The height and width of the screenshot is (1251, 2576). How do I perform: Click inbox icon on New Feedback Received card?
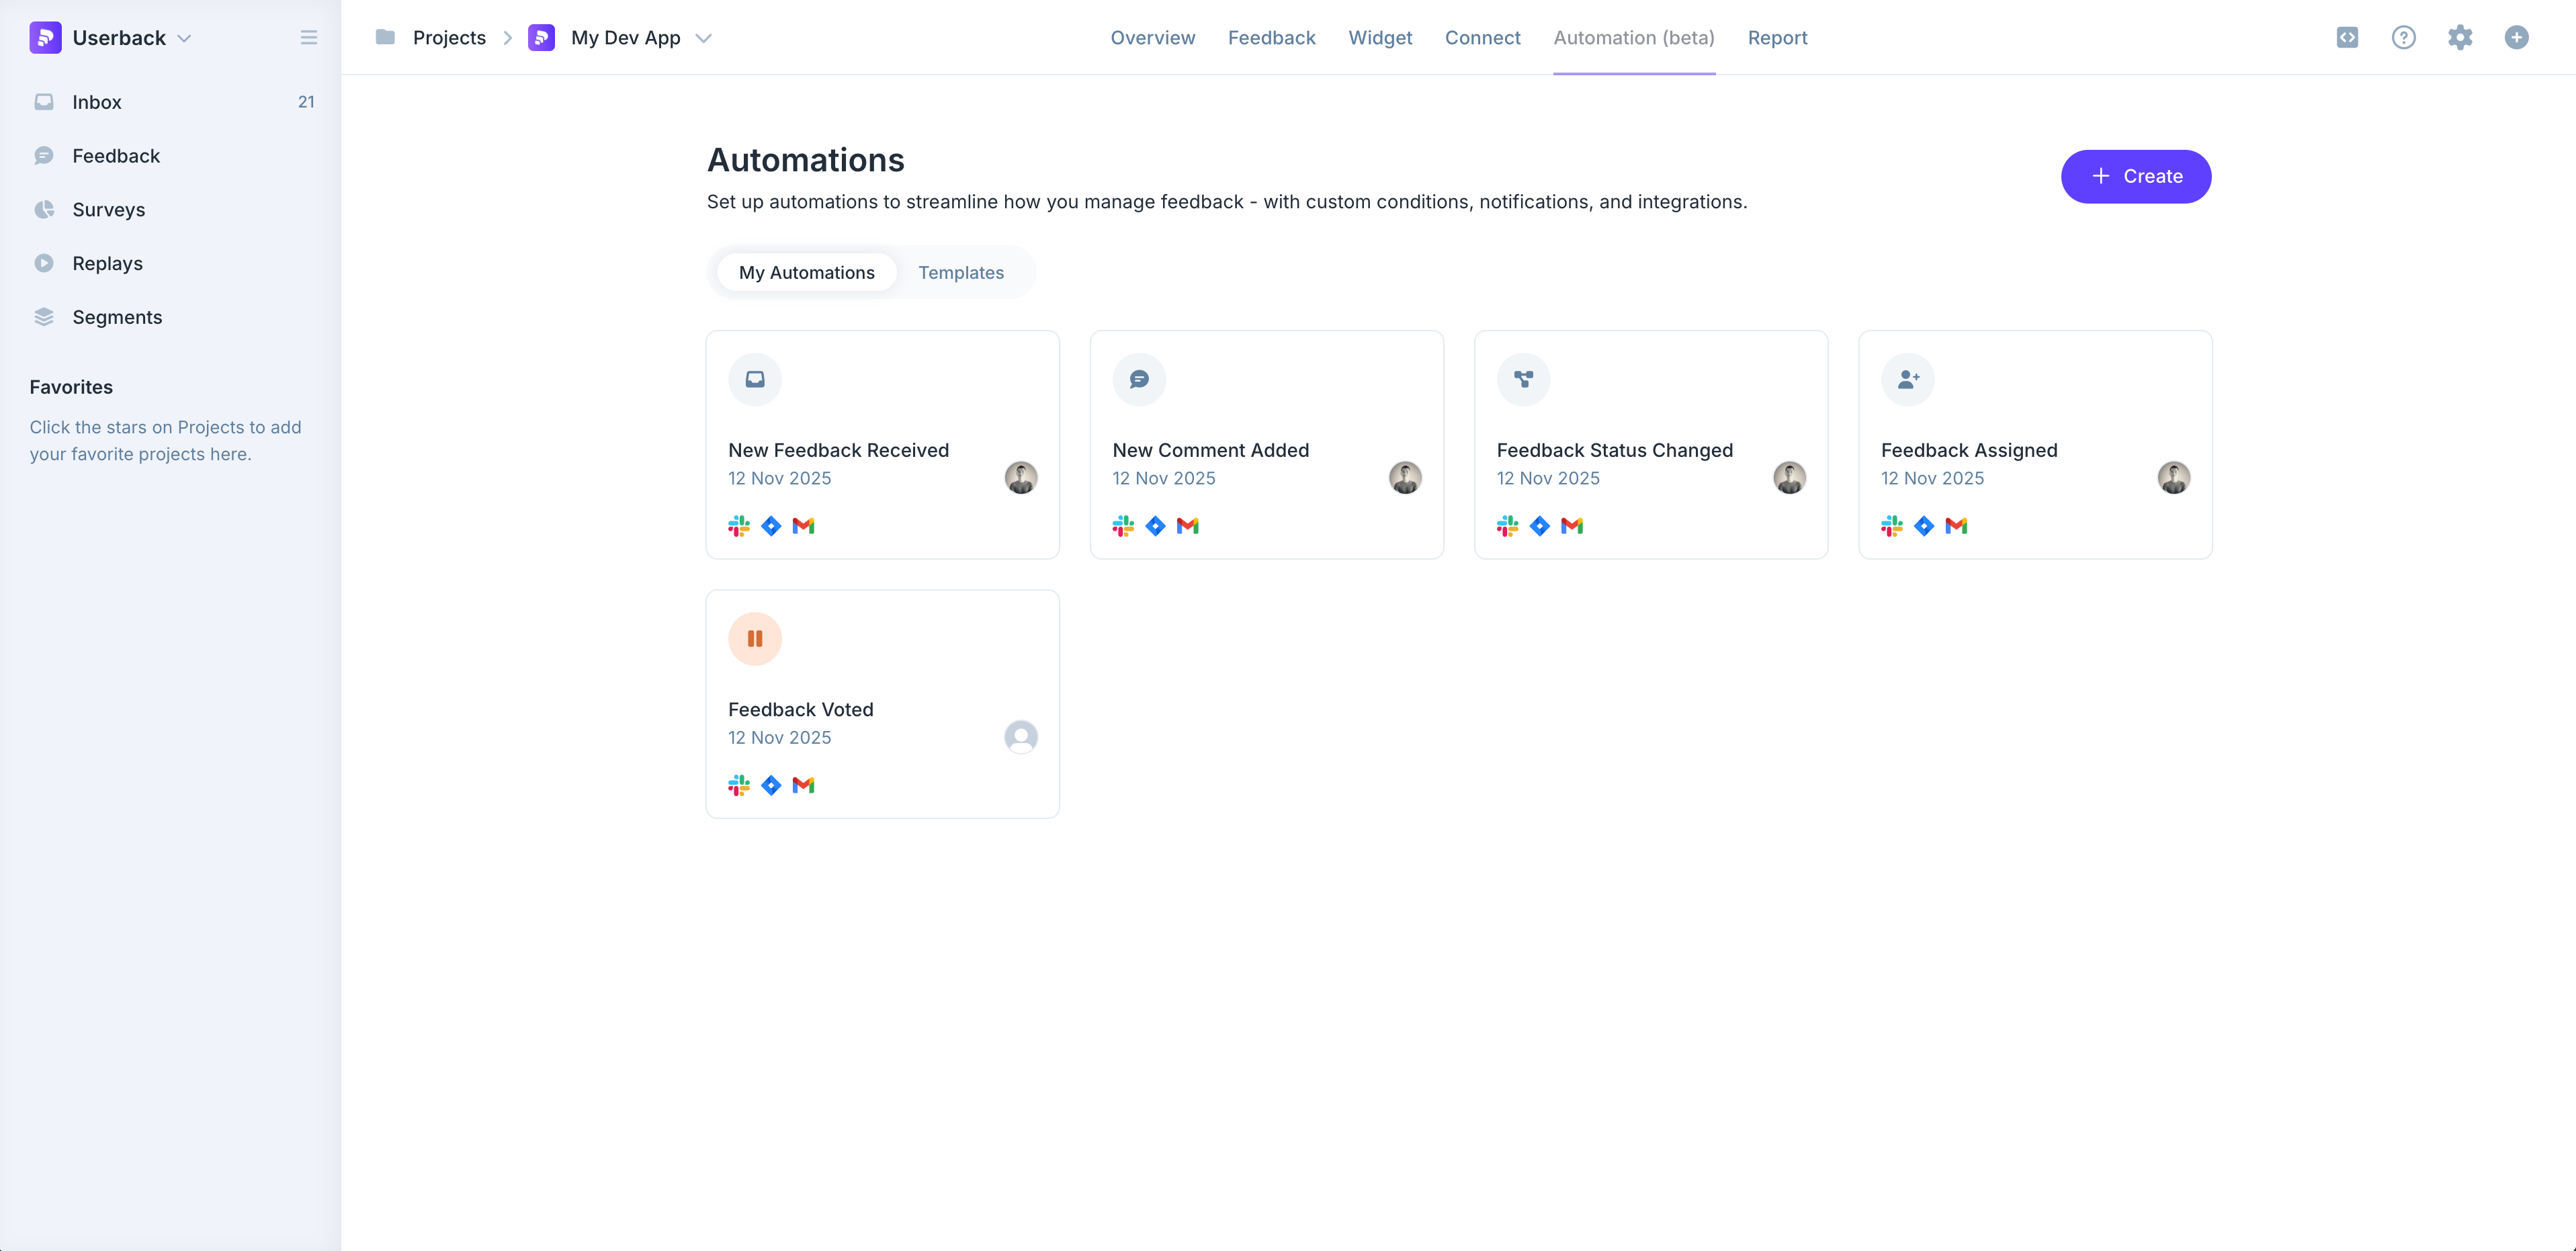755,380
